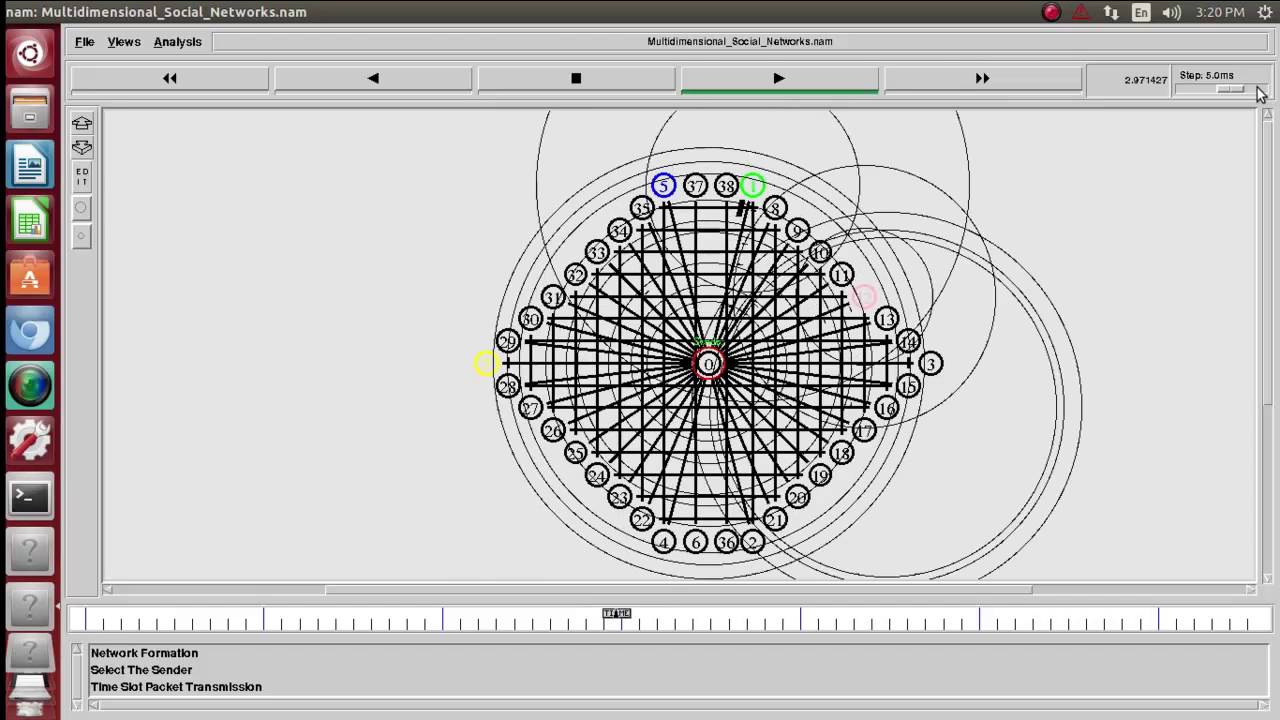Viewport: 1280px width, 720px height.
Task: Select 'Time Slot Packet Transmission' annotation
Action: click(x=176, y=687)
